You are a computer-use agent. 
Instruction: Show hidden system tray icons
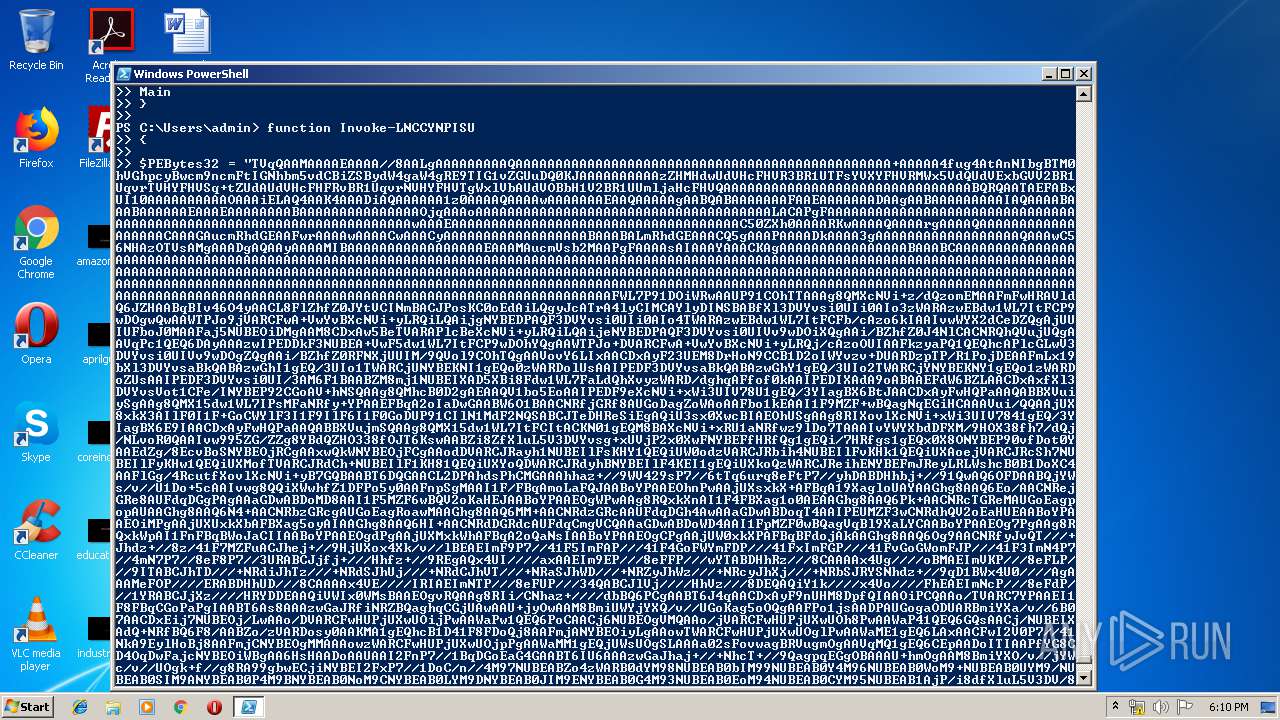click(1118, 707)
